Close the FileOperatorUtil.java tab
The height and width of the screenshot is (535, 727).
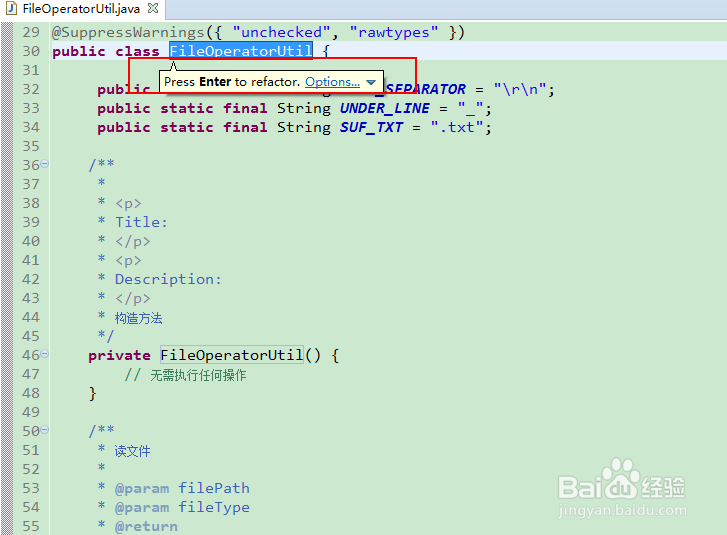(153, 8)
